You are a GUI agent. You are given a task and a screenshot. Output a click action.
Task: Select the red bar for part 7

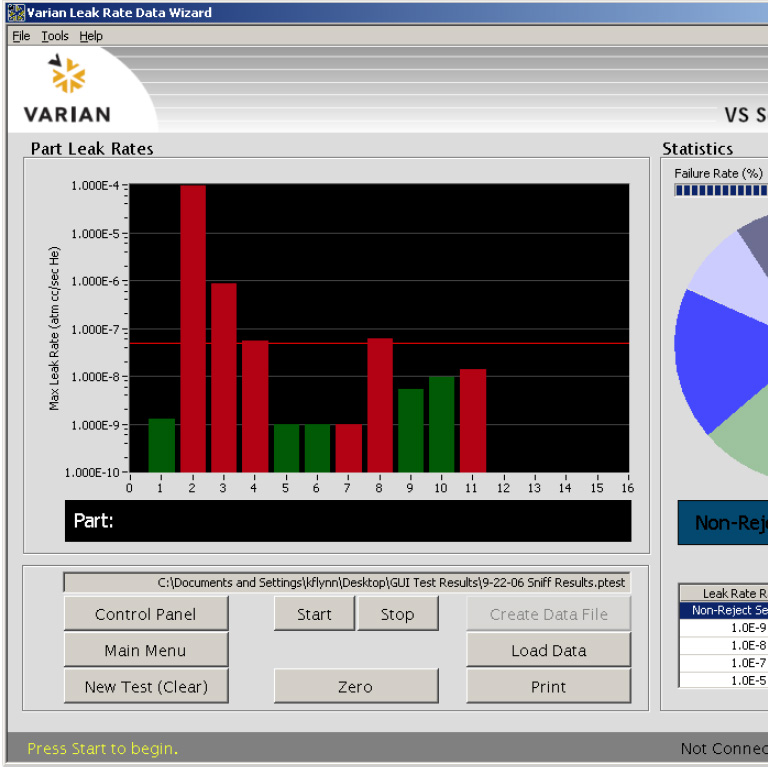click(x=349, y=448)
